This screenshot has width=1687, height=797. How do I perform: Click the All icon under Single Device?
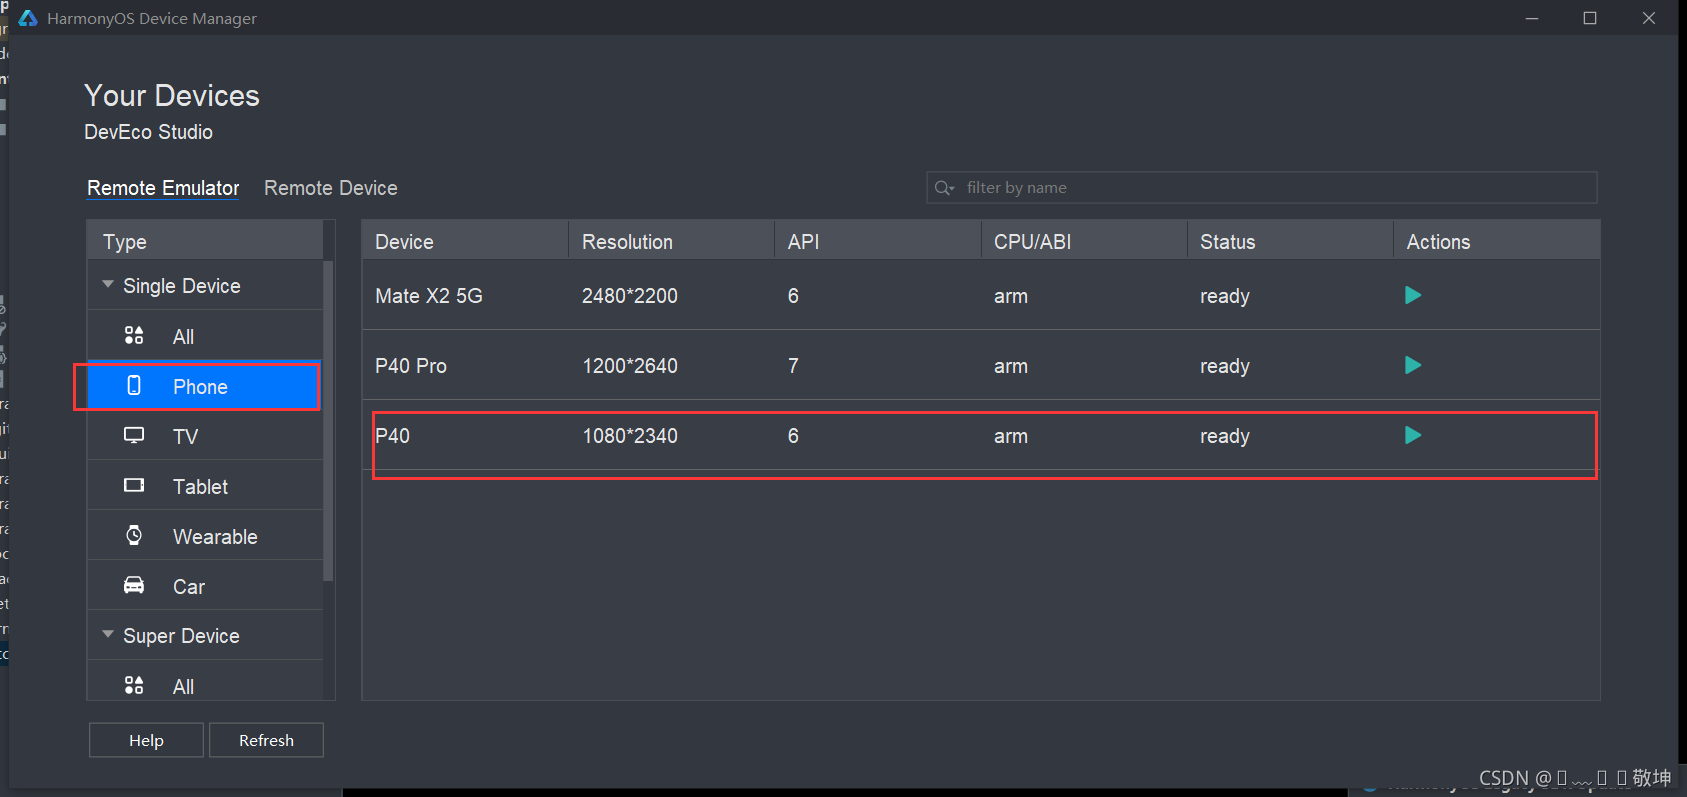(134, 335)
